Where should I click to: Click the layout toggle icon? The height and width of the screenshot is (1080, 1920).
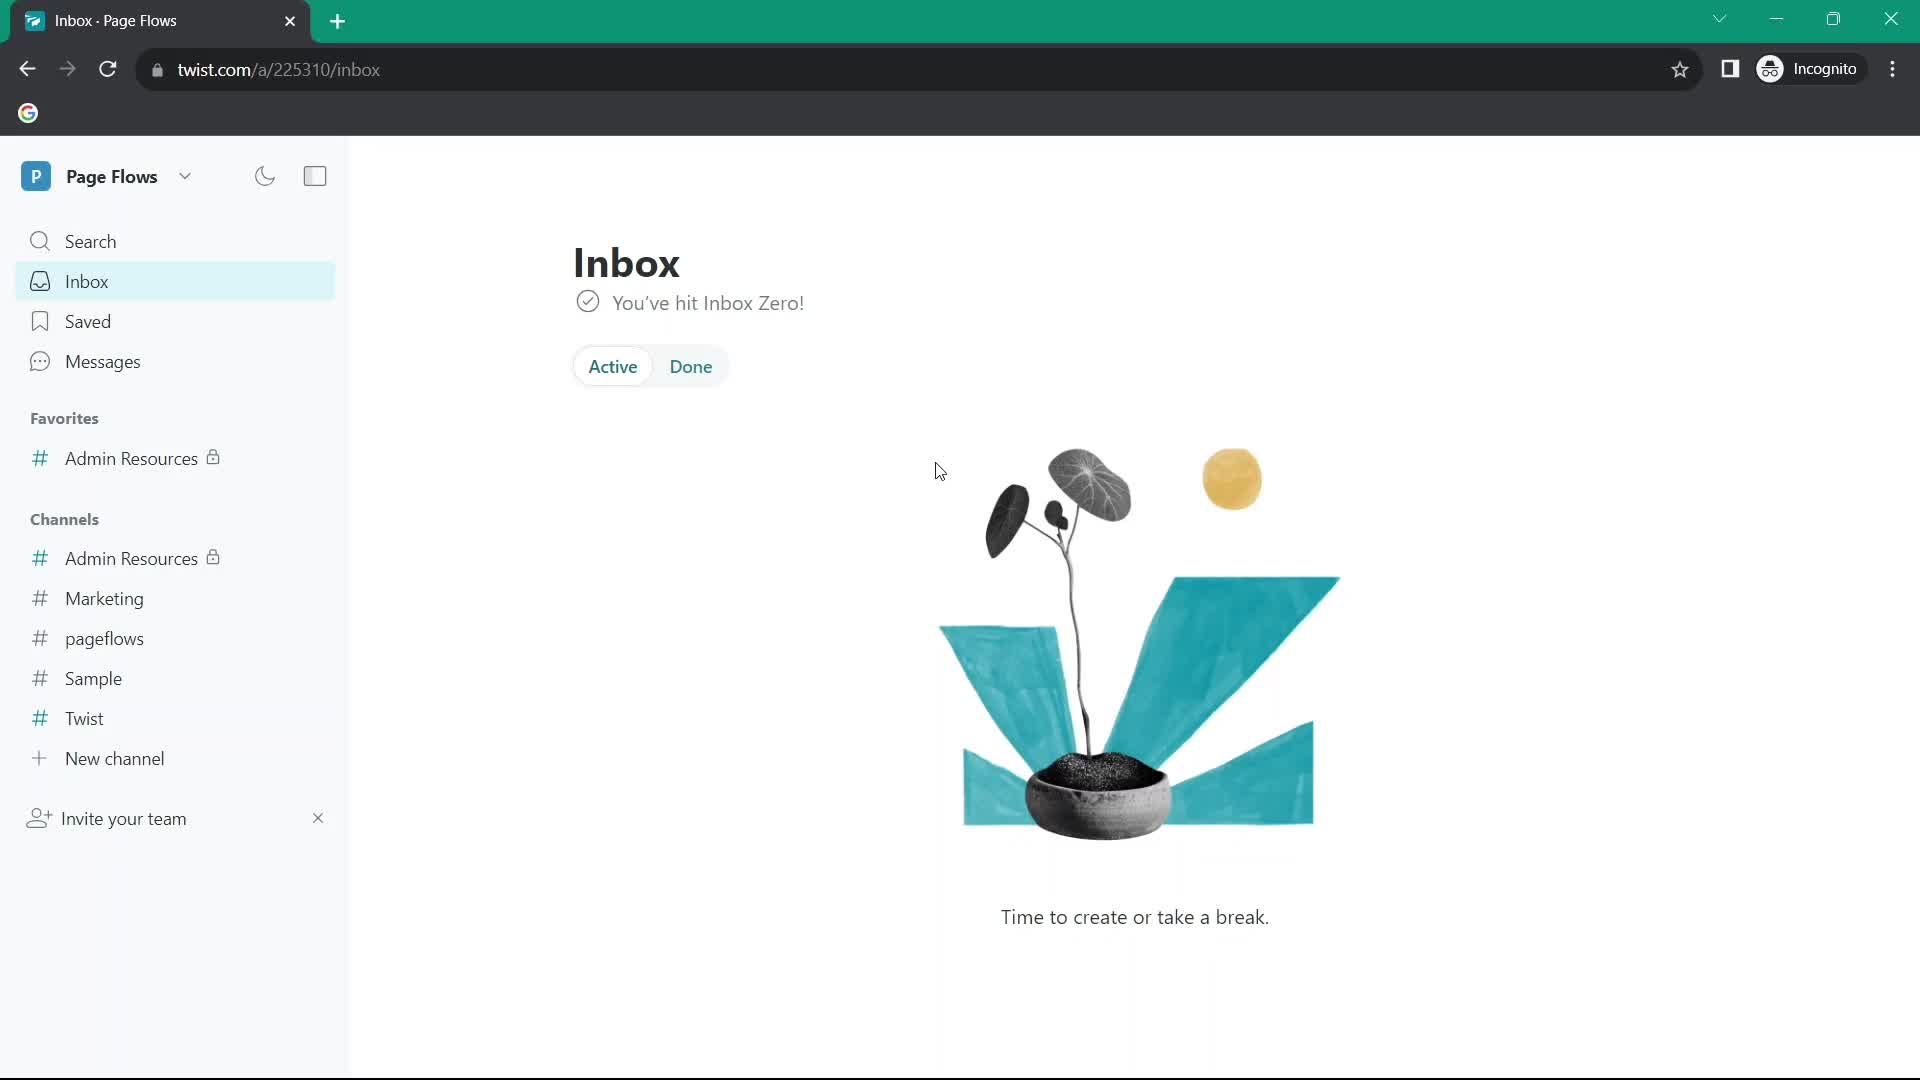(315, 175)
